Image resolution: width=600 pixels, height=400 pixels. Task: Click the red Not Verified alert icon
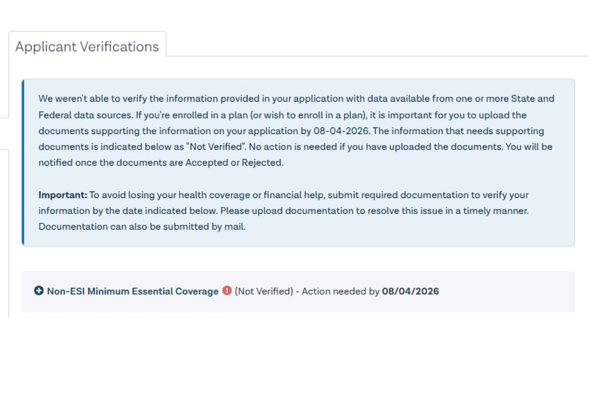(x=227, y=291)
